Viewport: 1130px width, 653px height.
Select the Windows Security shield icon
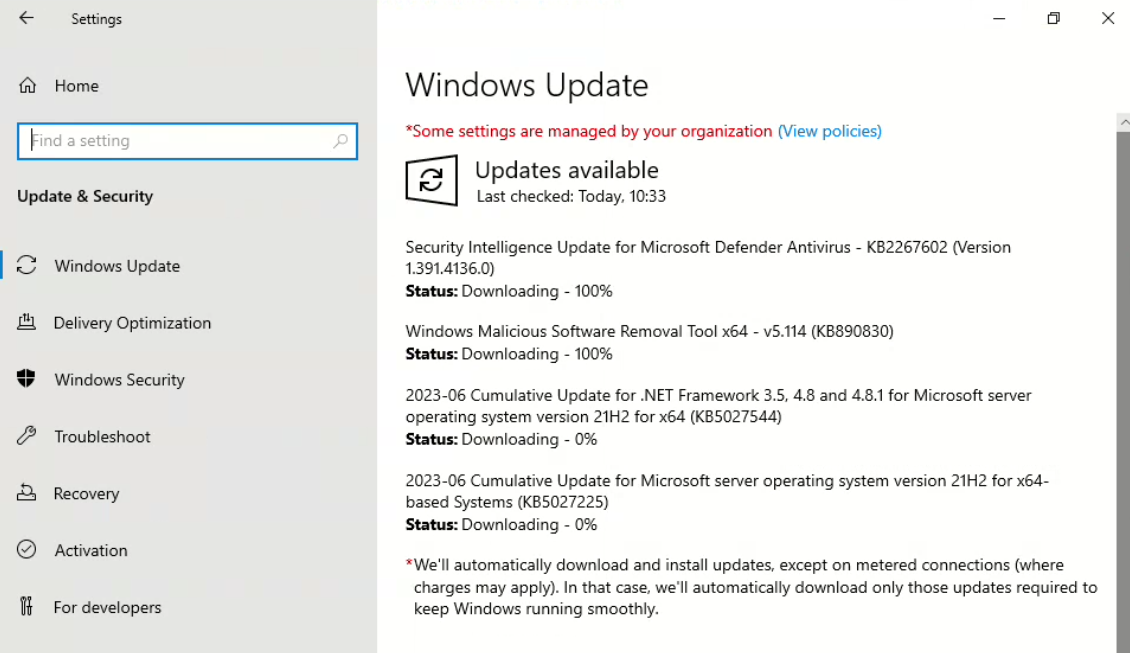(x=27, y=379)
